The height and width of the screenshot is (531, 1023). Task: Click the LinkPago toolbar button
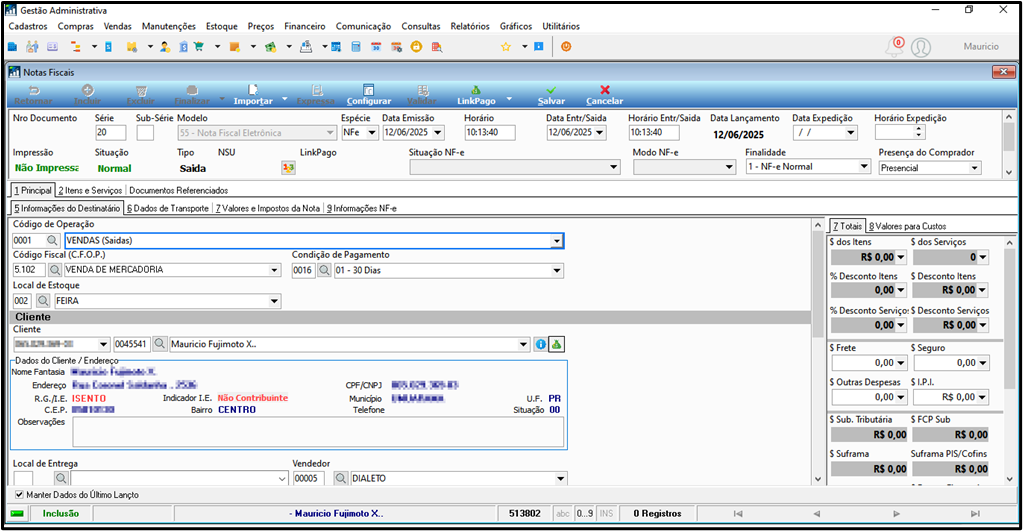point(476,95)
